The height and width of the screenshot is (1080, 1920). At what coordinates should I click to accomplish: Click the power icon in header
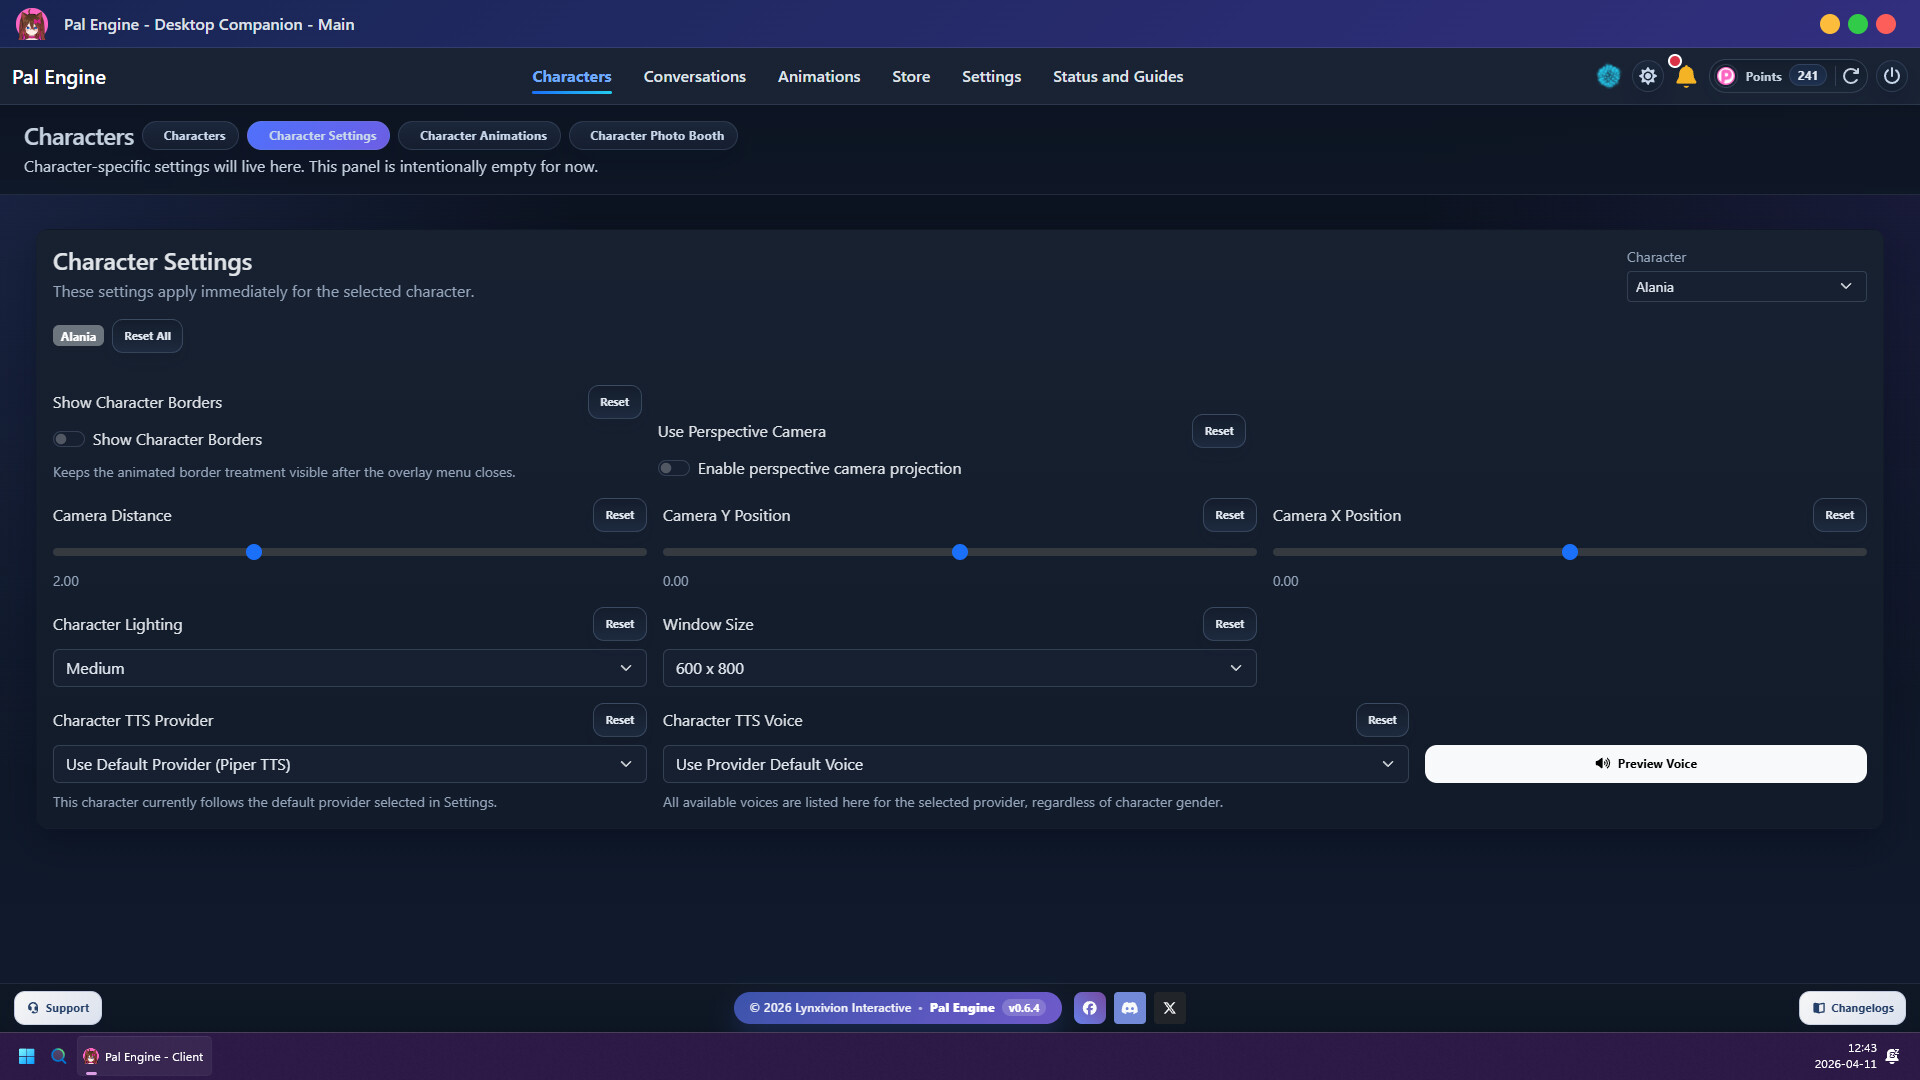click(x=1892, y=76)
